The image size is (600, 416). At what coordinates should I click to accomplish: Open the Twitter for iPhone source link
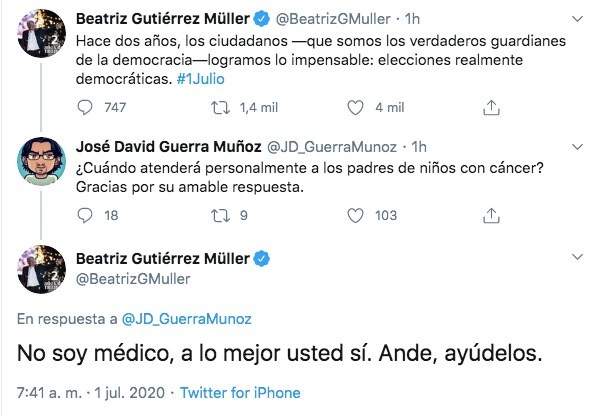[240, 393]
